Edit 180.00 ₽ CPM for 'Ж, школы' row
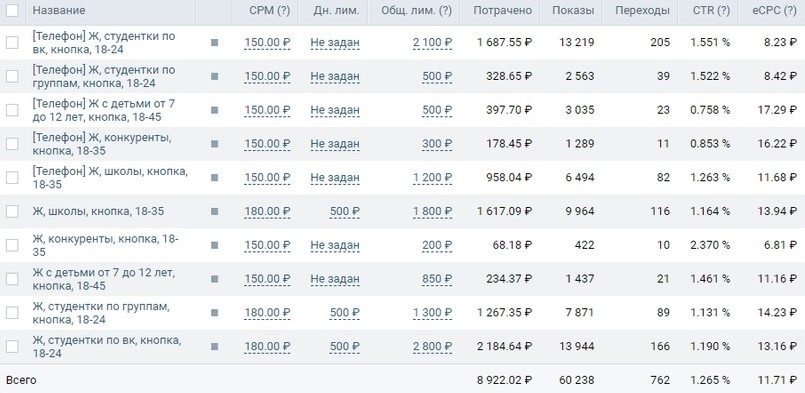This screenshot has width=805, height=393. pos(267,211)
